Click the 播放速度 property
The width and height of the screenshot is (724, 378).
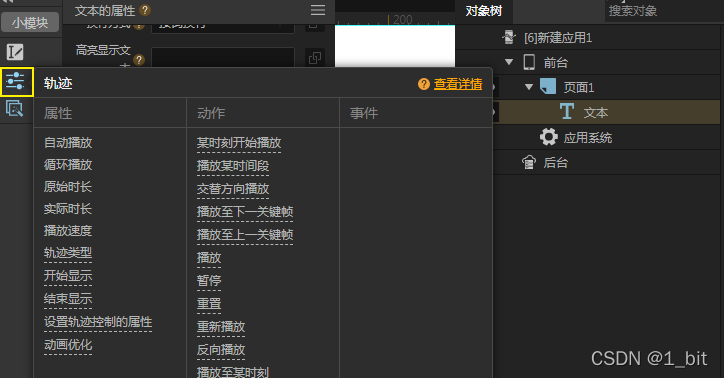point(68,231)
